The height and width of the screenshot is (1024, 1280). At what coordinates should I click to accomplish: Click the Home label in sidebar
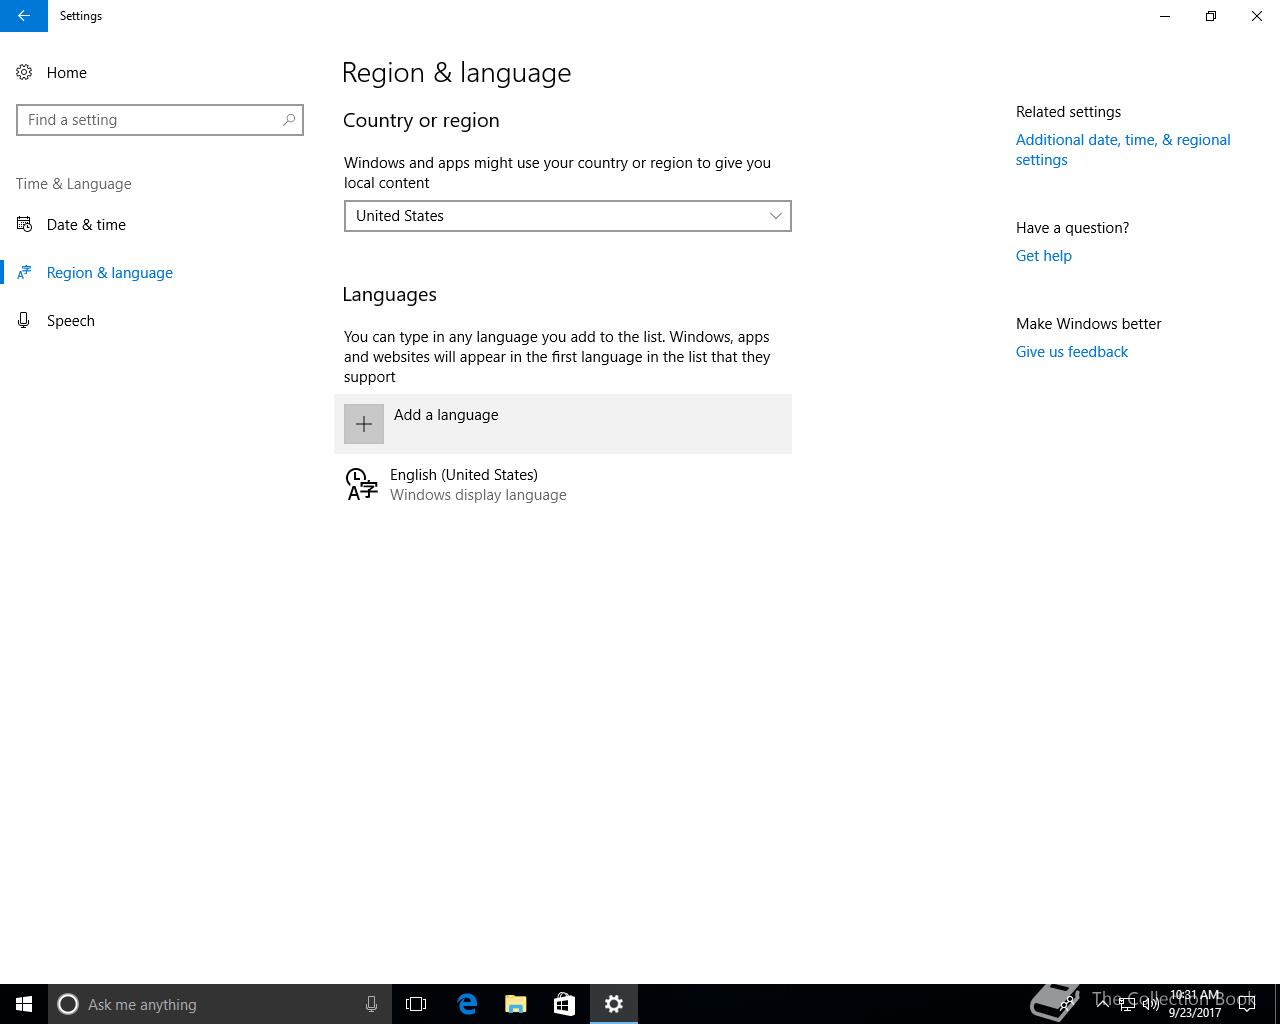point(67,73)
